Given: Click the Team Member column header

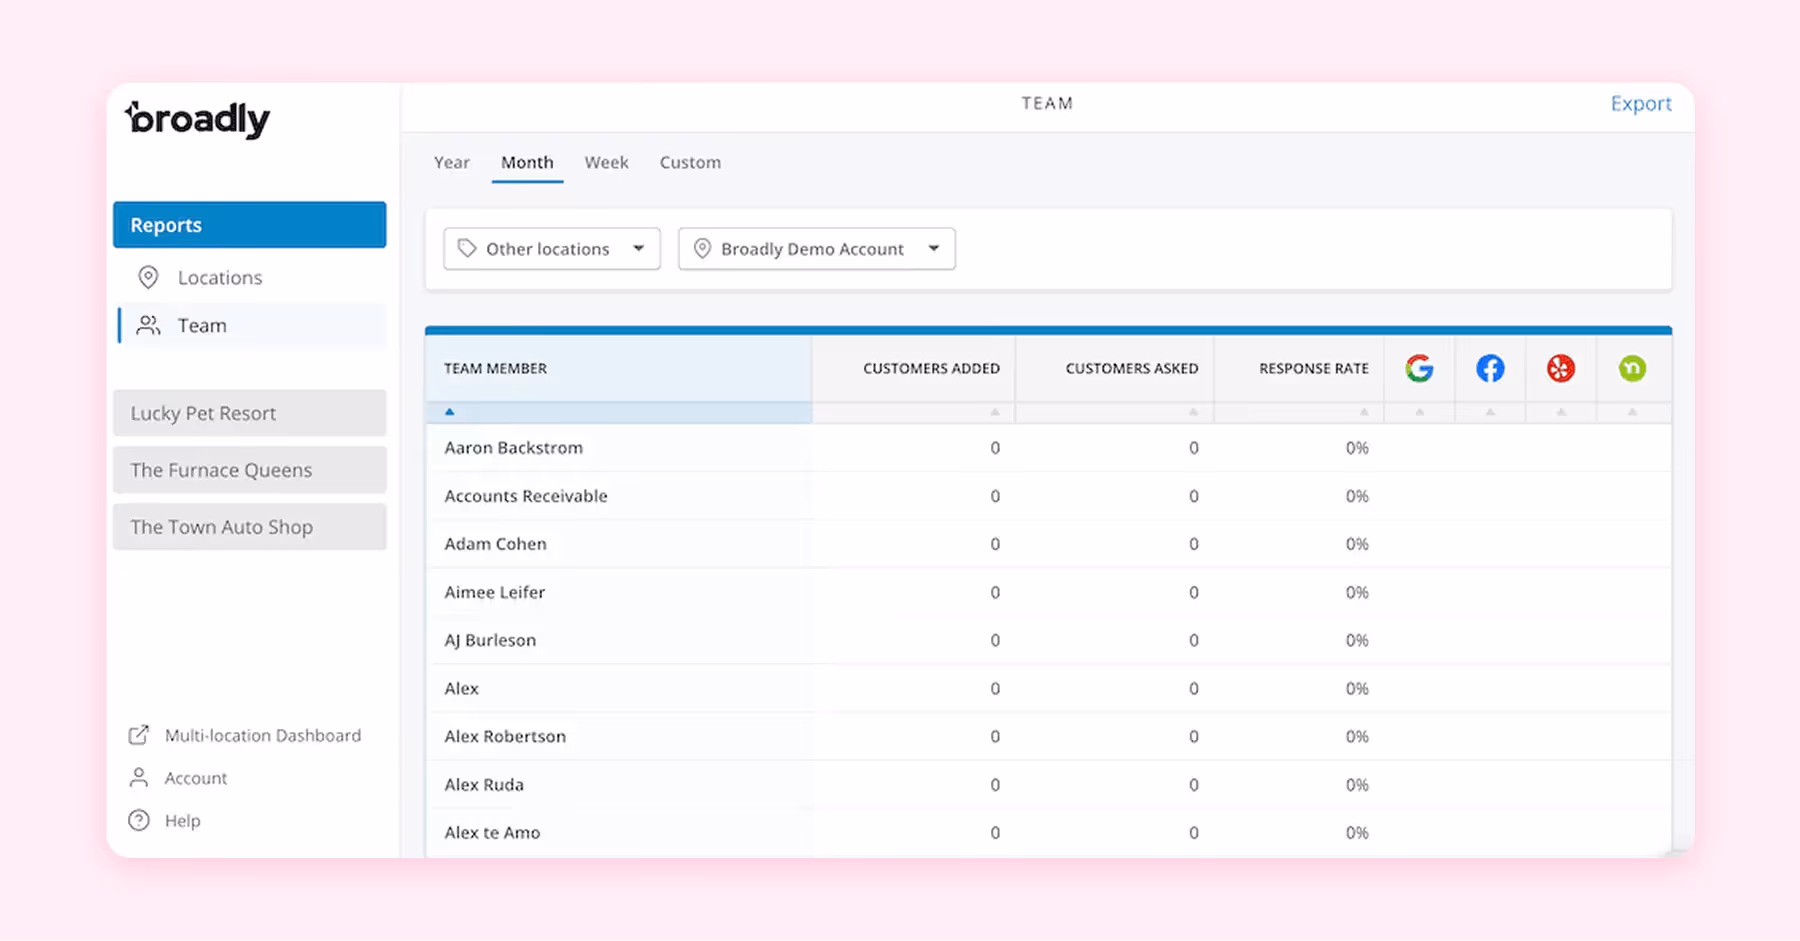Looking at the screenshot, I should 619,368.
